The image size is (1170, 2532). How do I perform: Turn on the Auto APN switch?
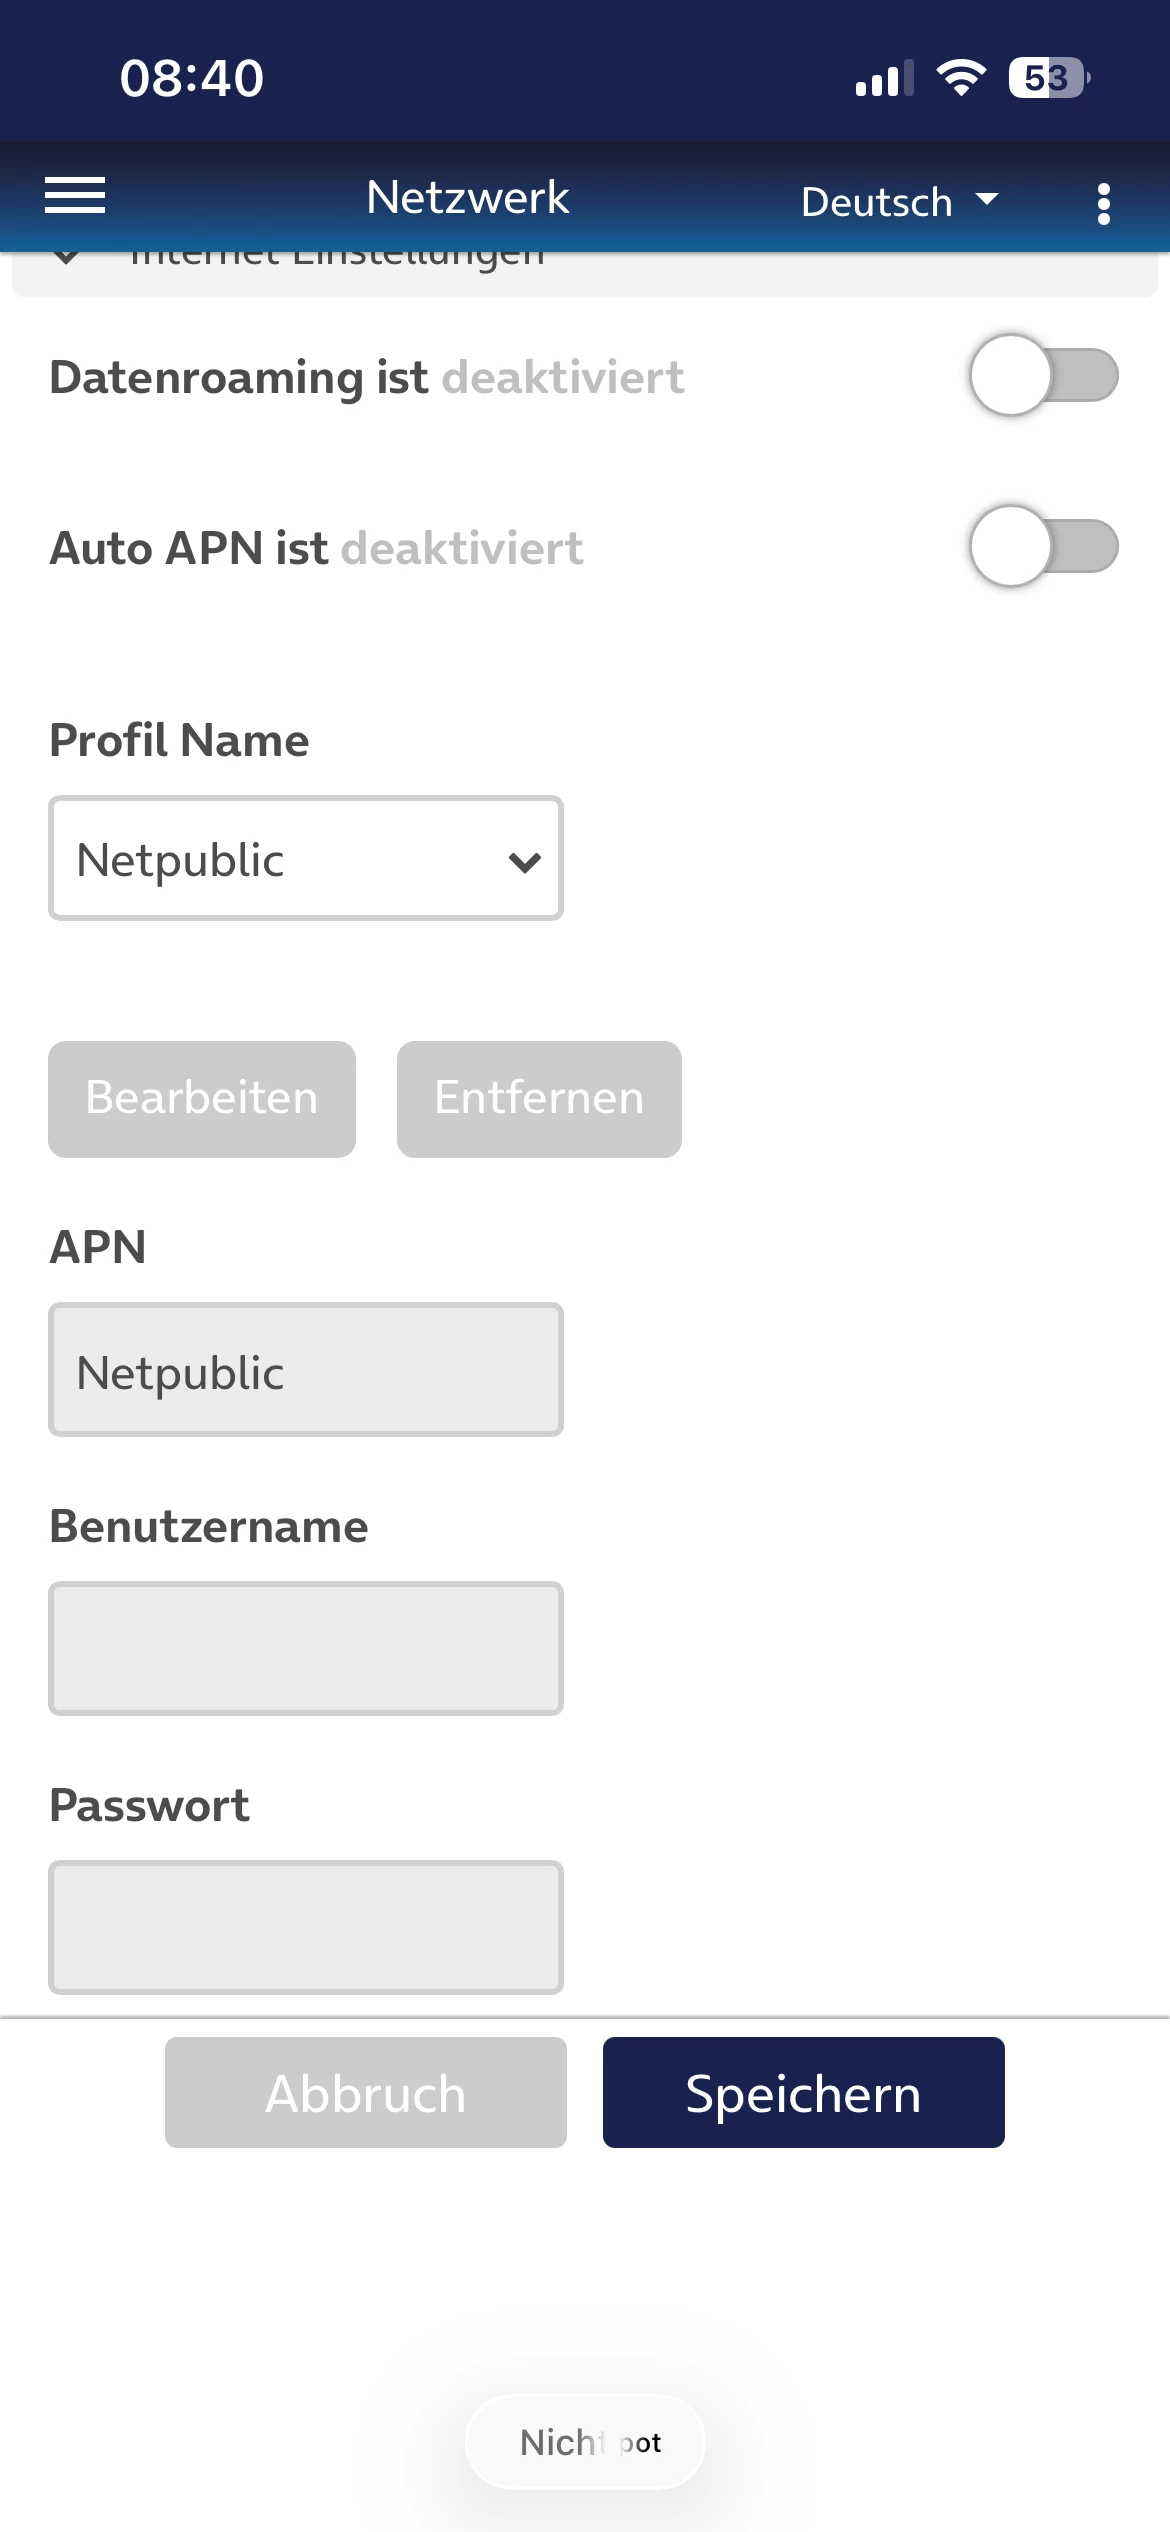coord(1043,546)
